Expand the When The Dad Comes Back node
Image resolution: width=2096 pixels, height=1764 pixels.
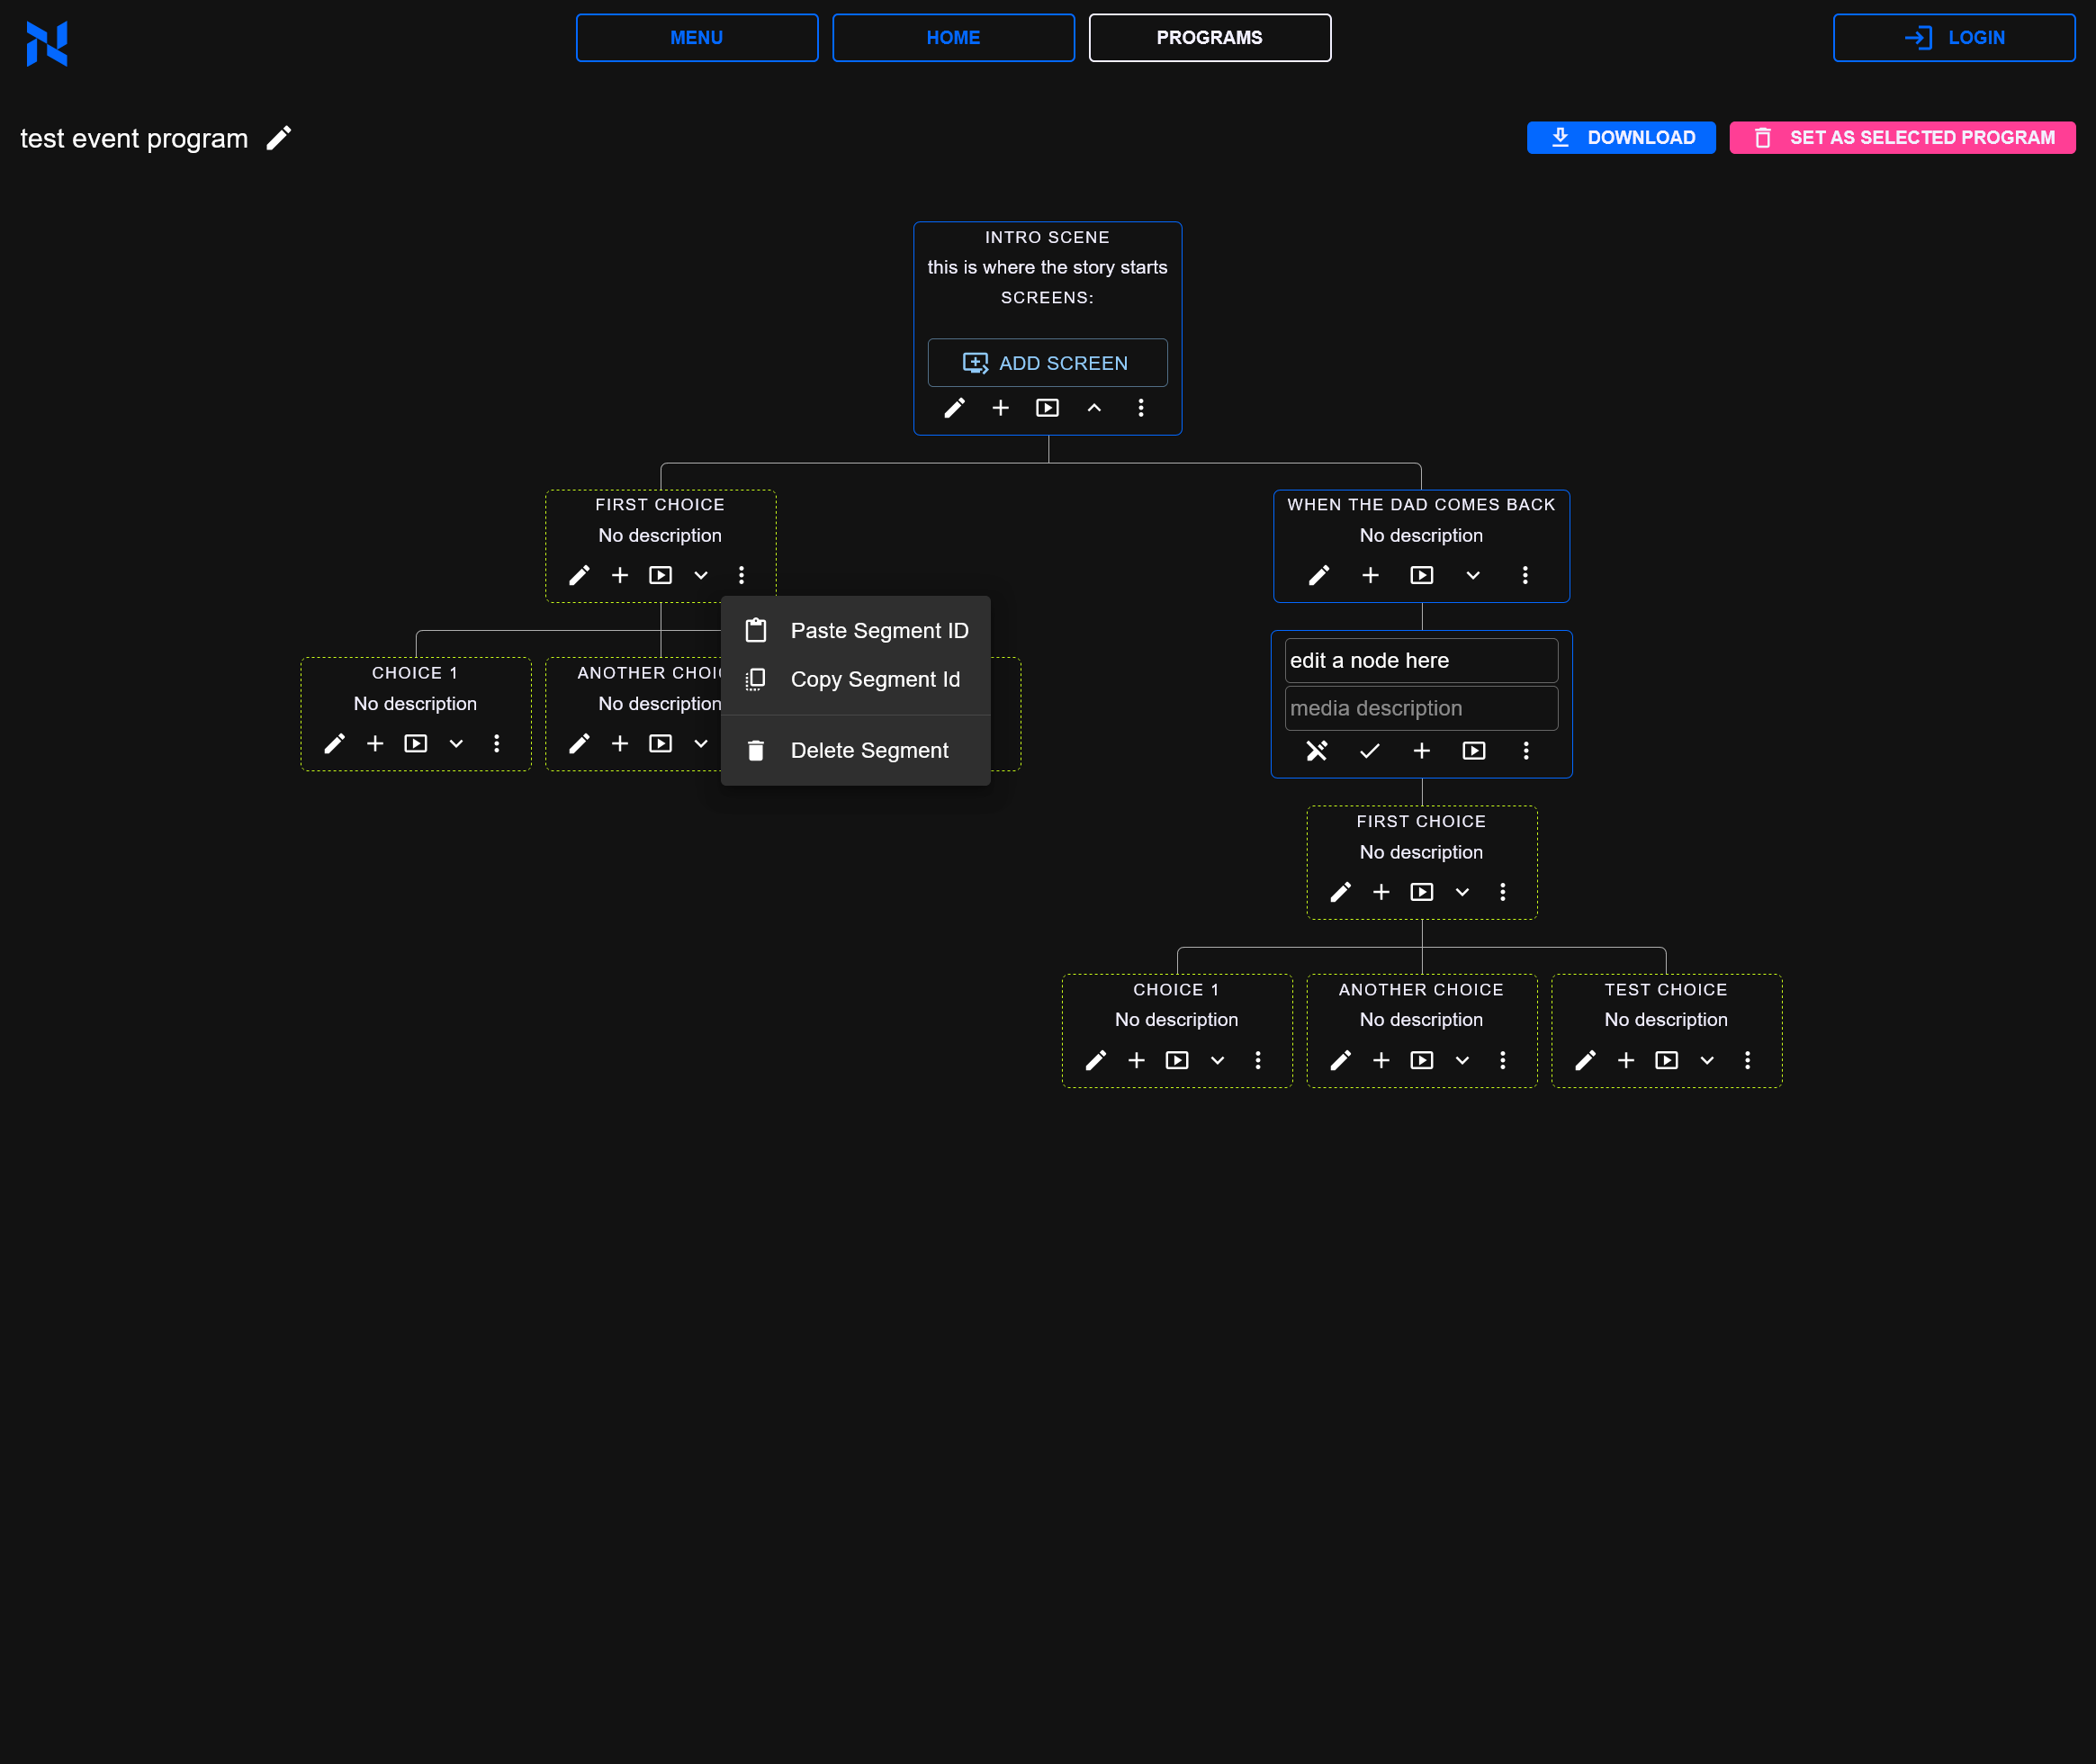(x=1472, y=575)
